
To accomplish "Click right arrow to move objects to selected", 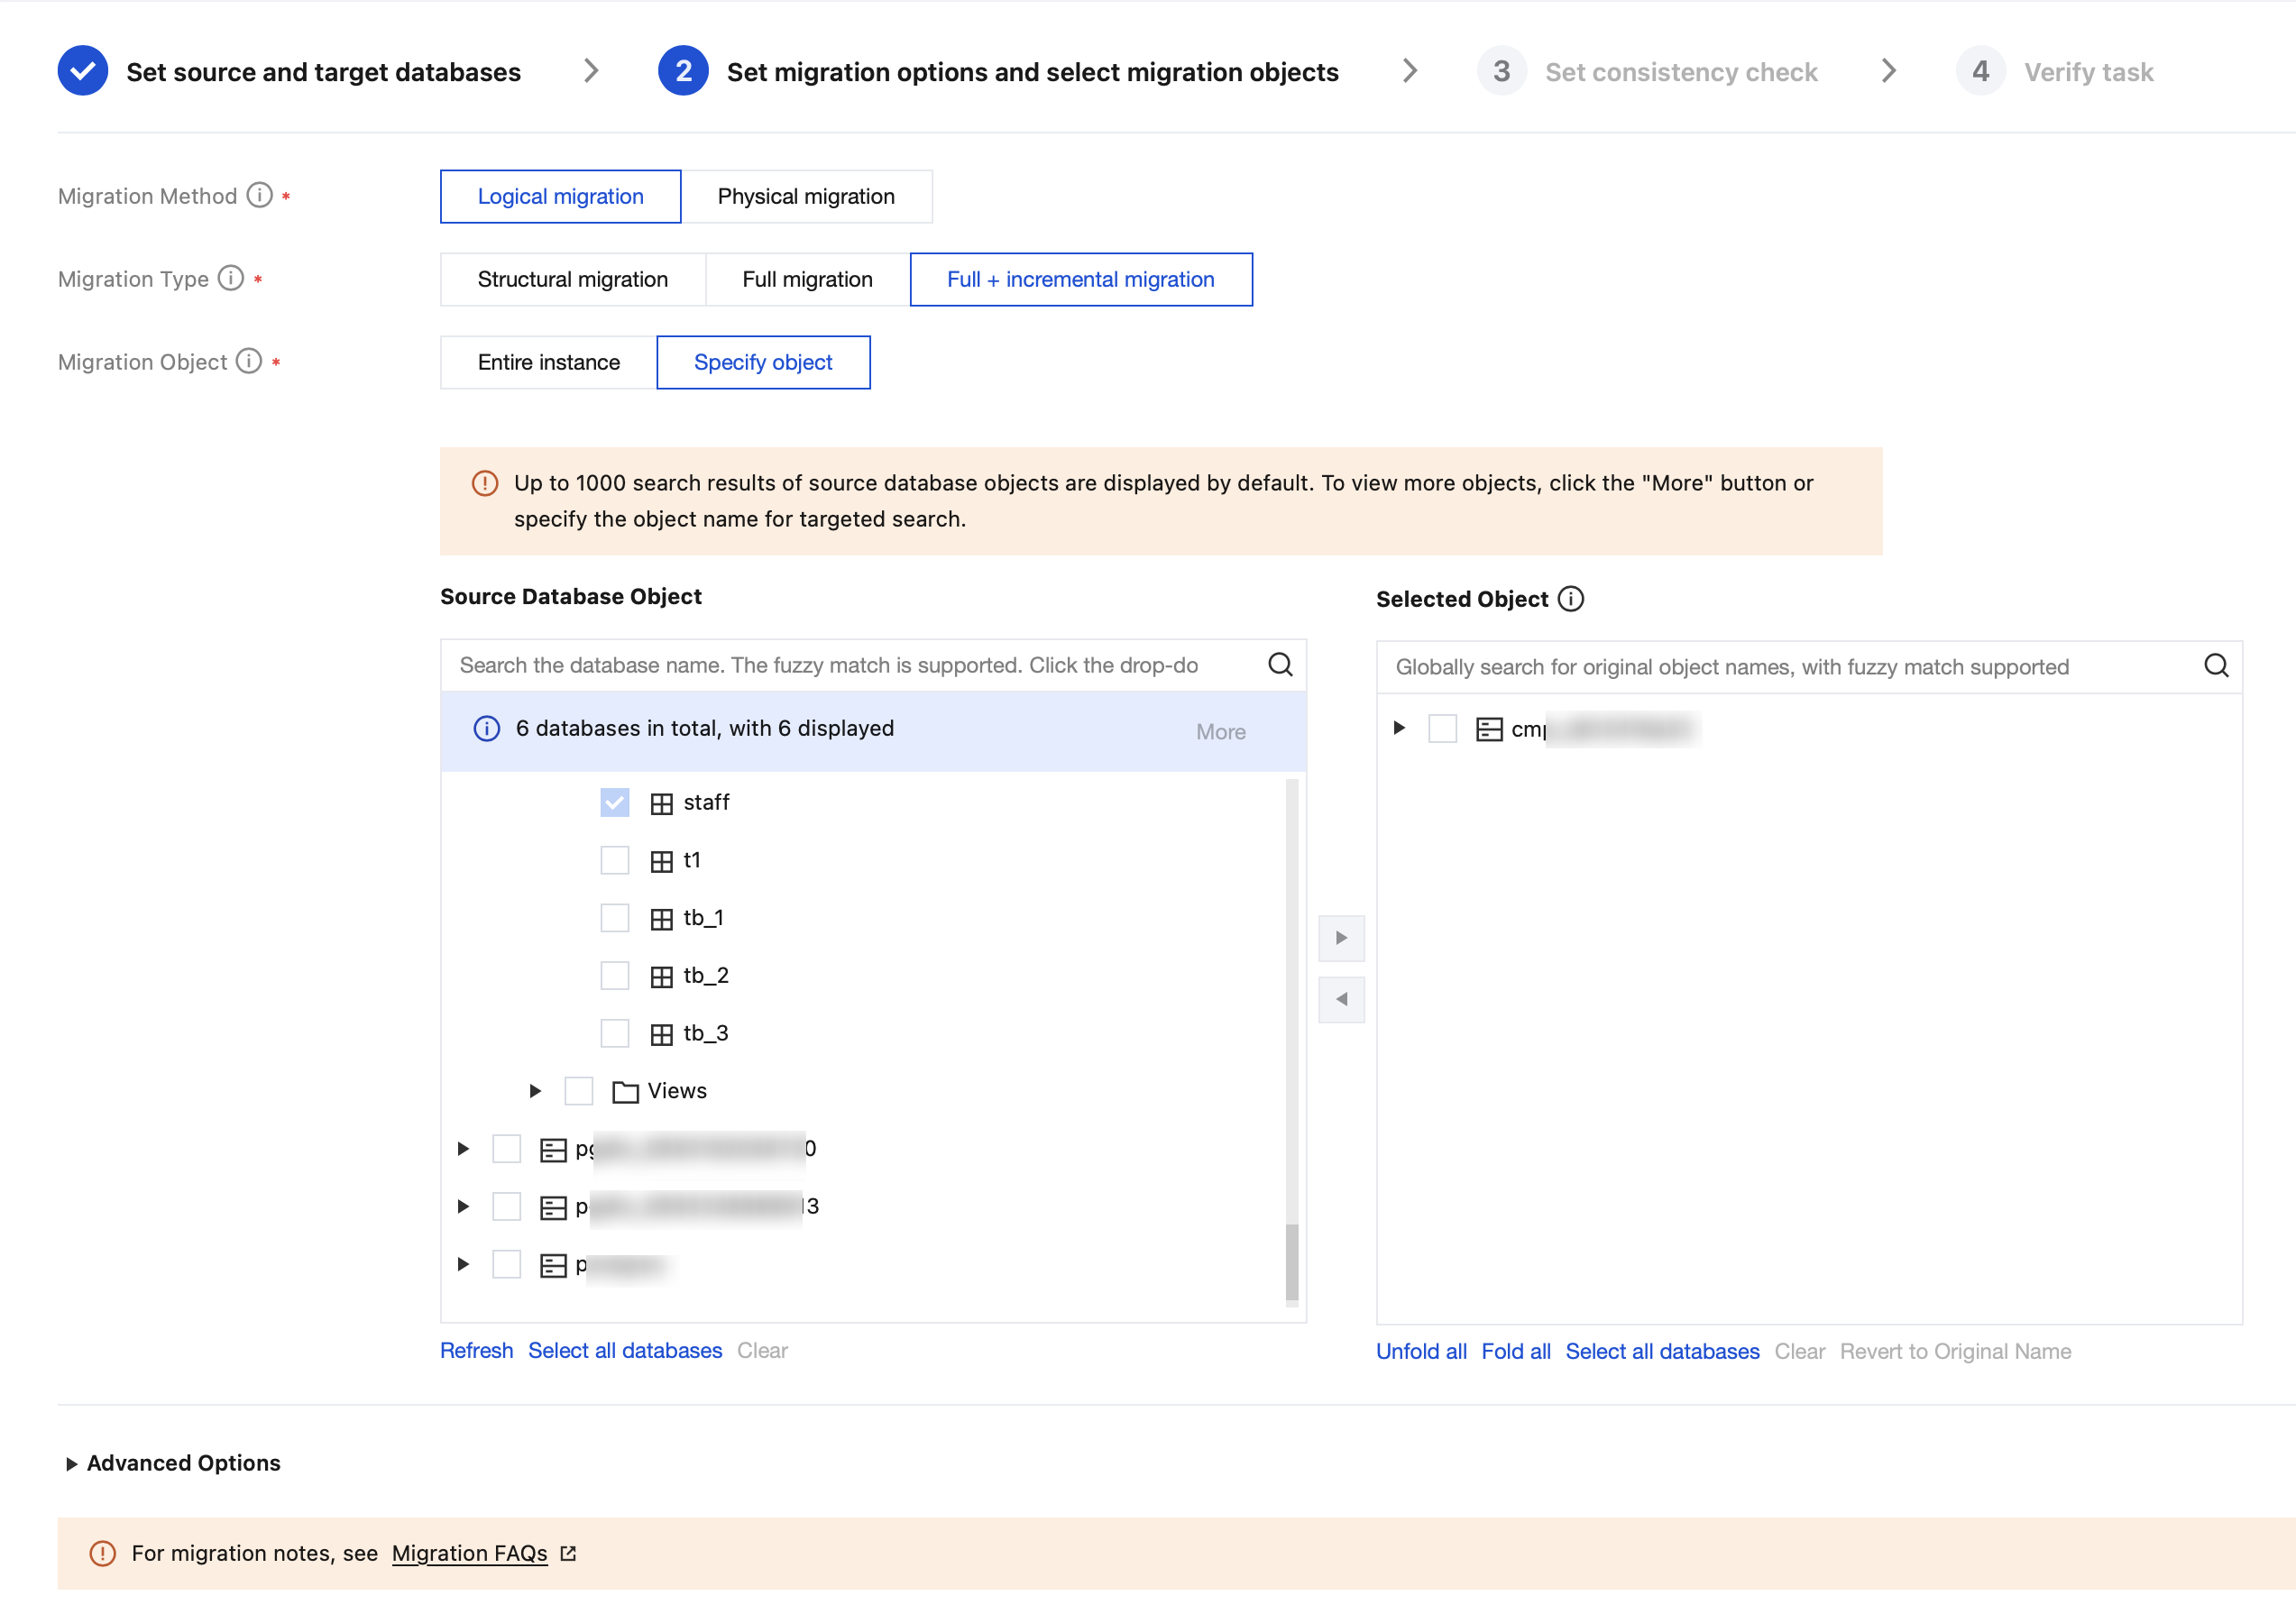I will [x=1341, y=938].
